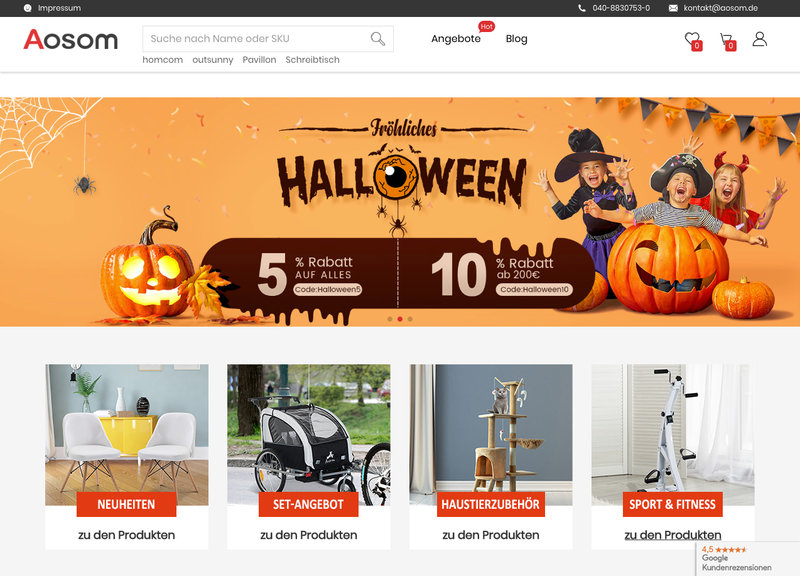Click the Aosom logo
Screen dimensions: 800x576
(70, 39)
